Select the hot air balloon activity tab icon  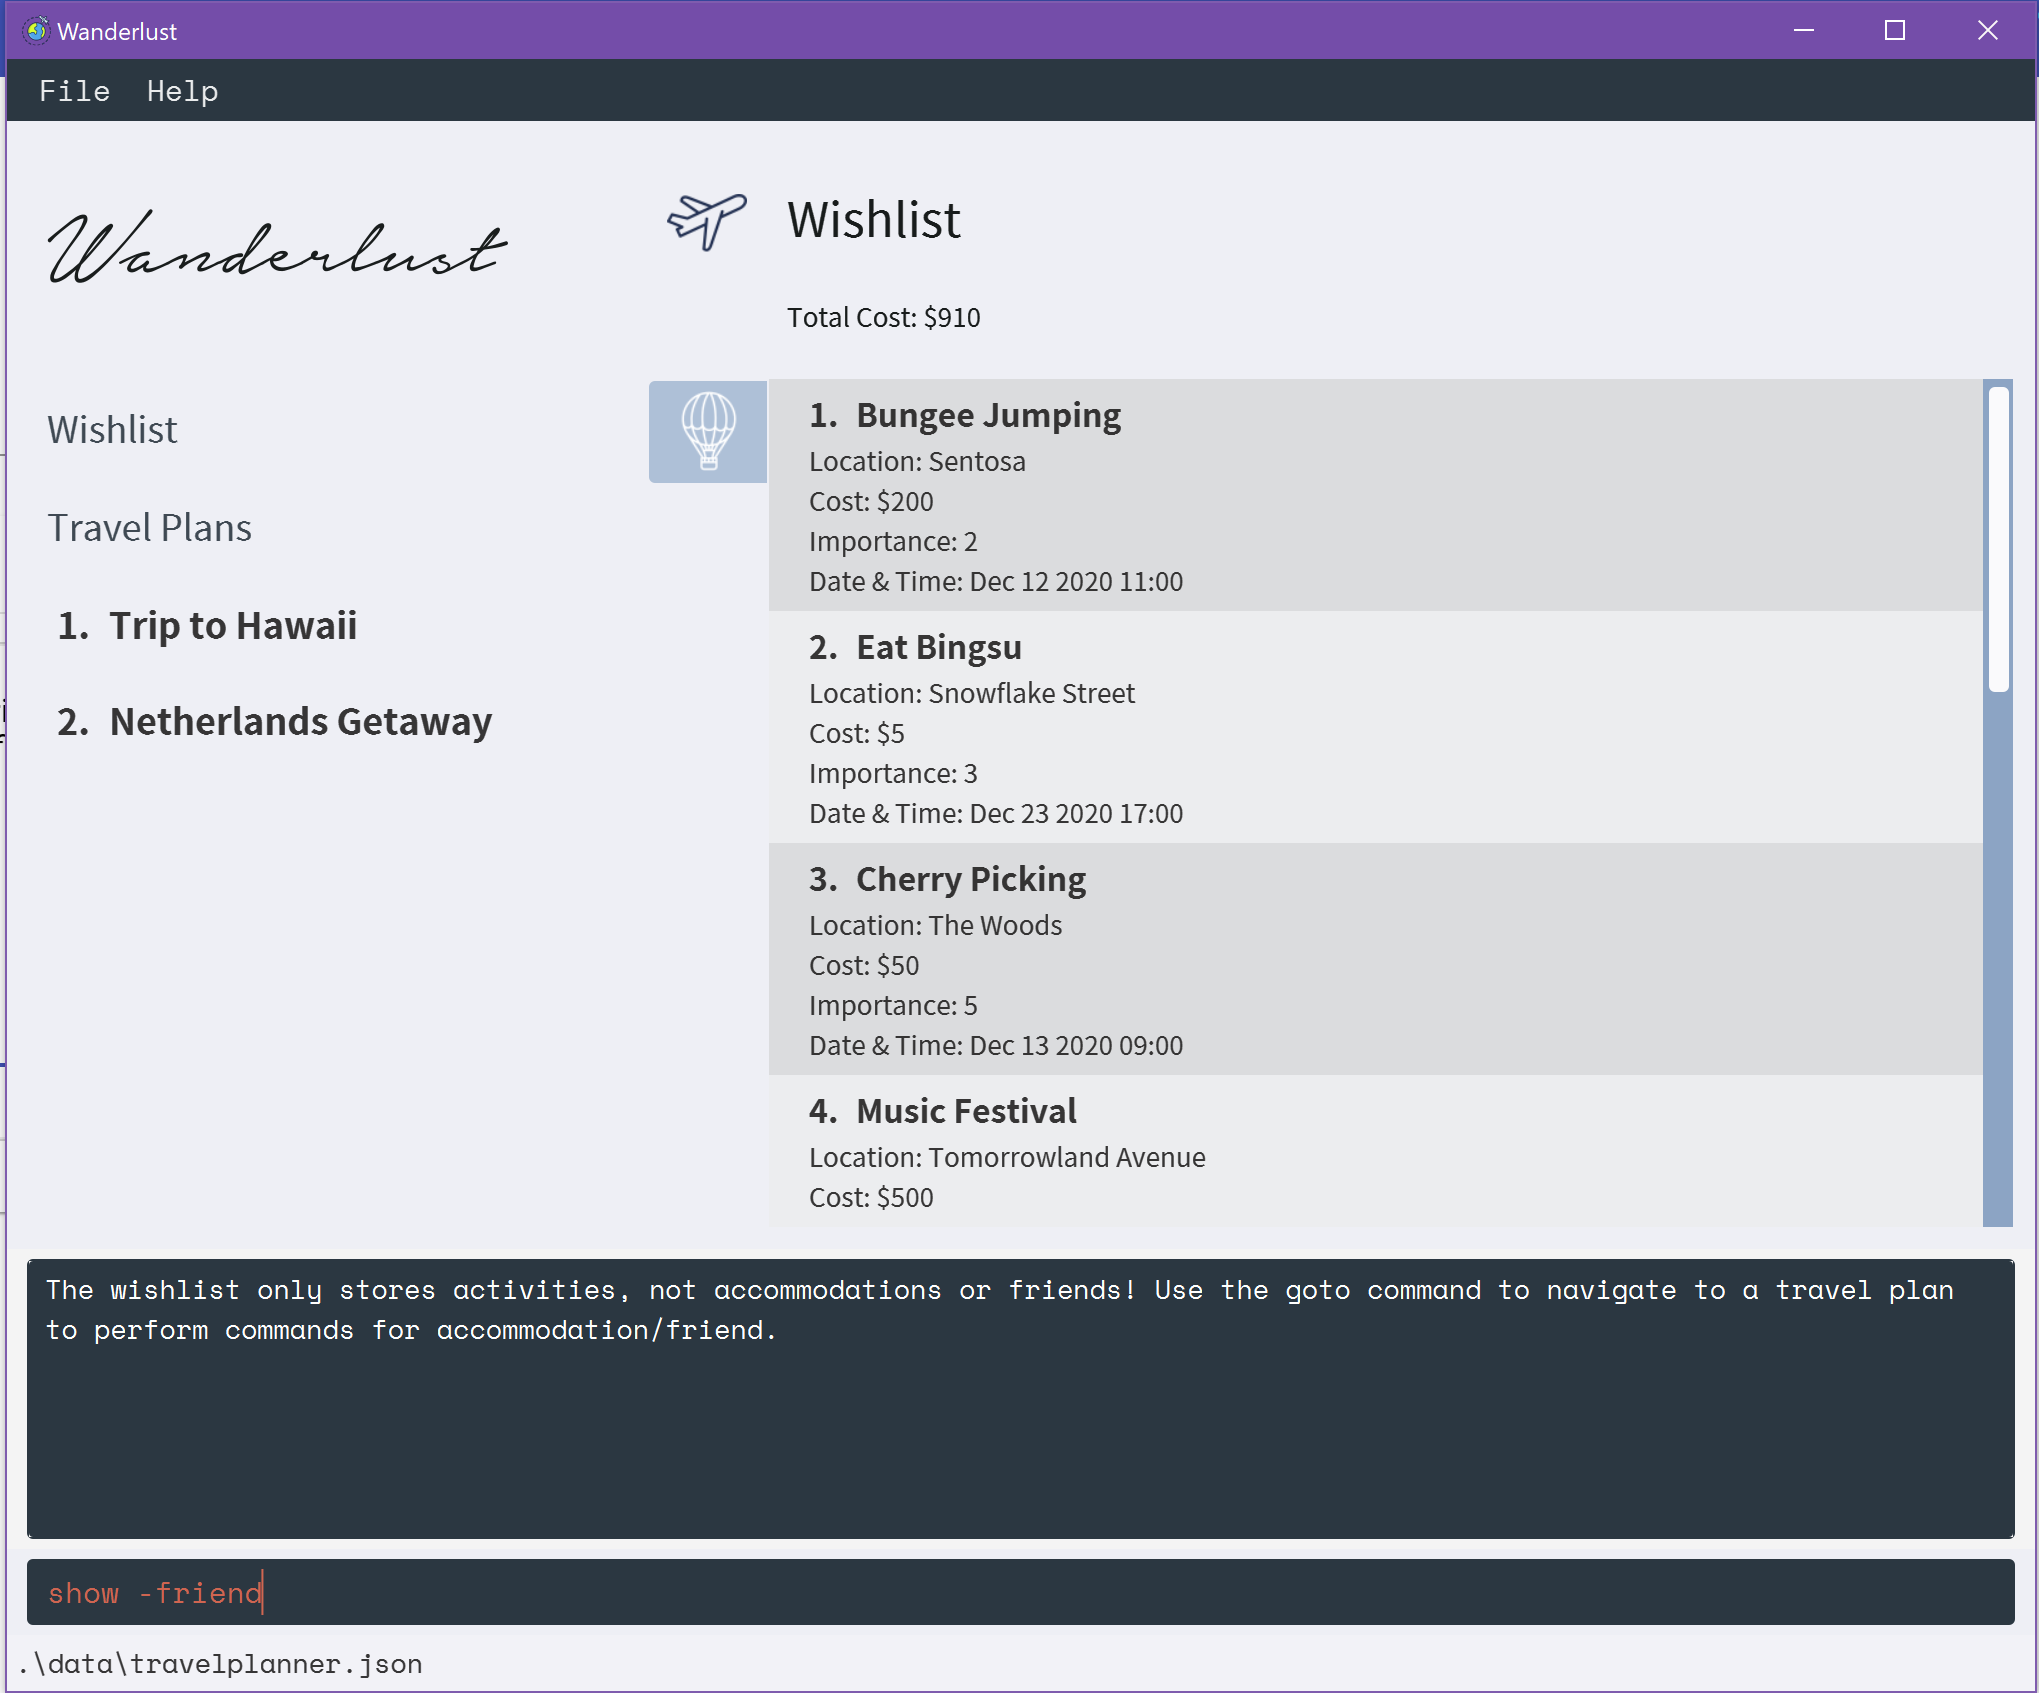click(708, 432)
